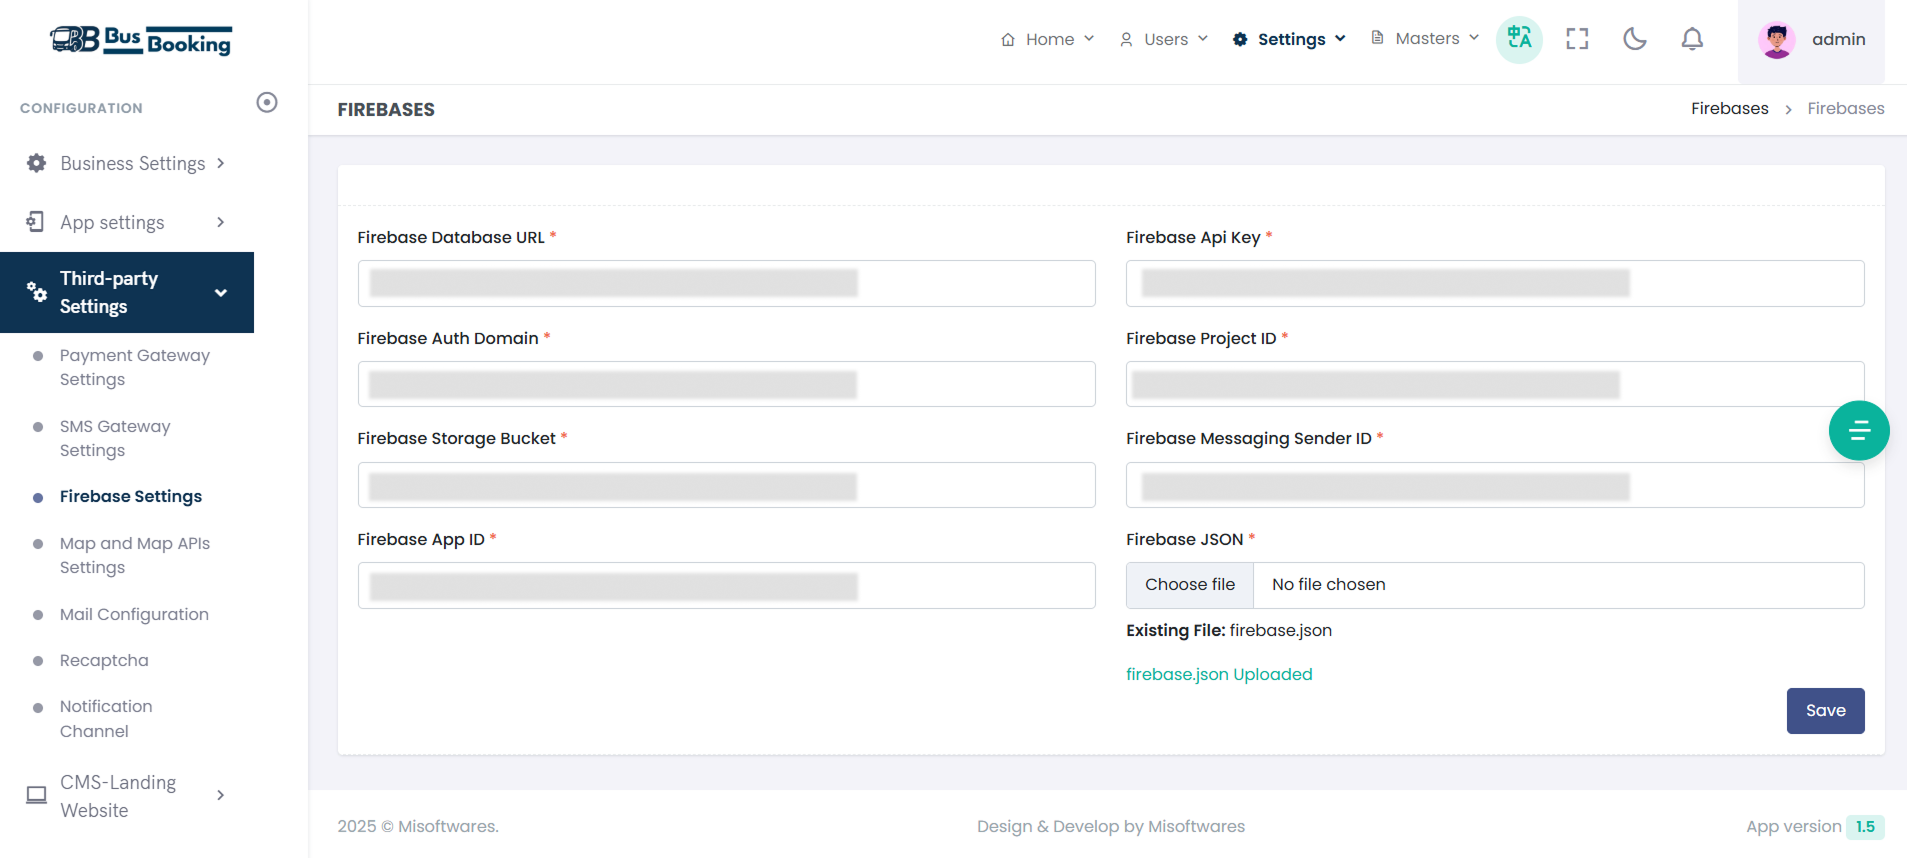1907x858 pixels.
Task: Open Home menu in top navigation
Action: coord(1048,39)
